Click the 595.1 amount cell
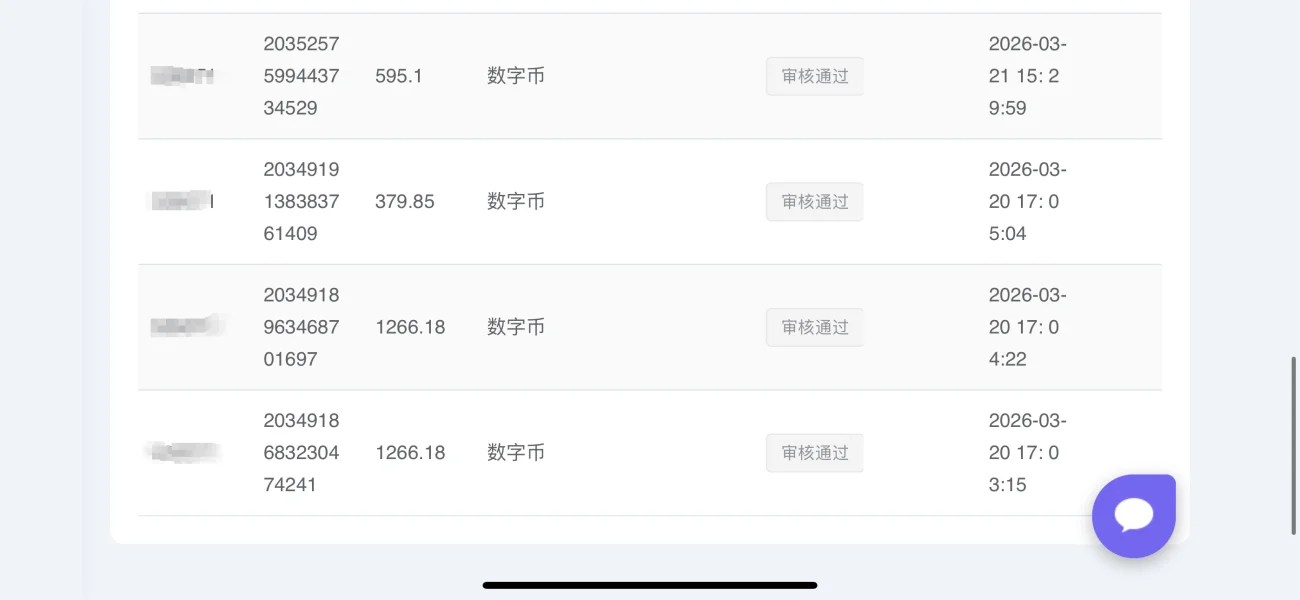The height and width of the screenshot is (600, 1300). [399, 76]
